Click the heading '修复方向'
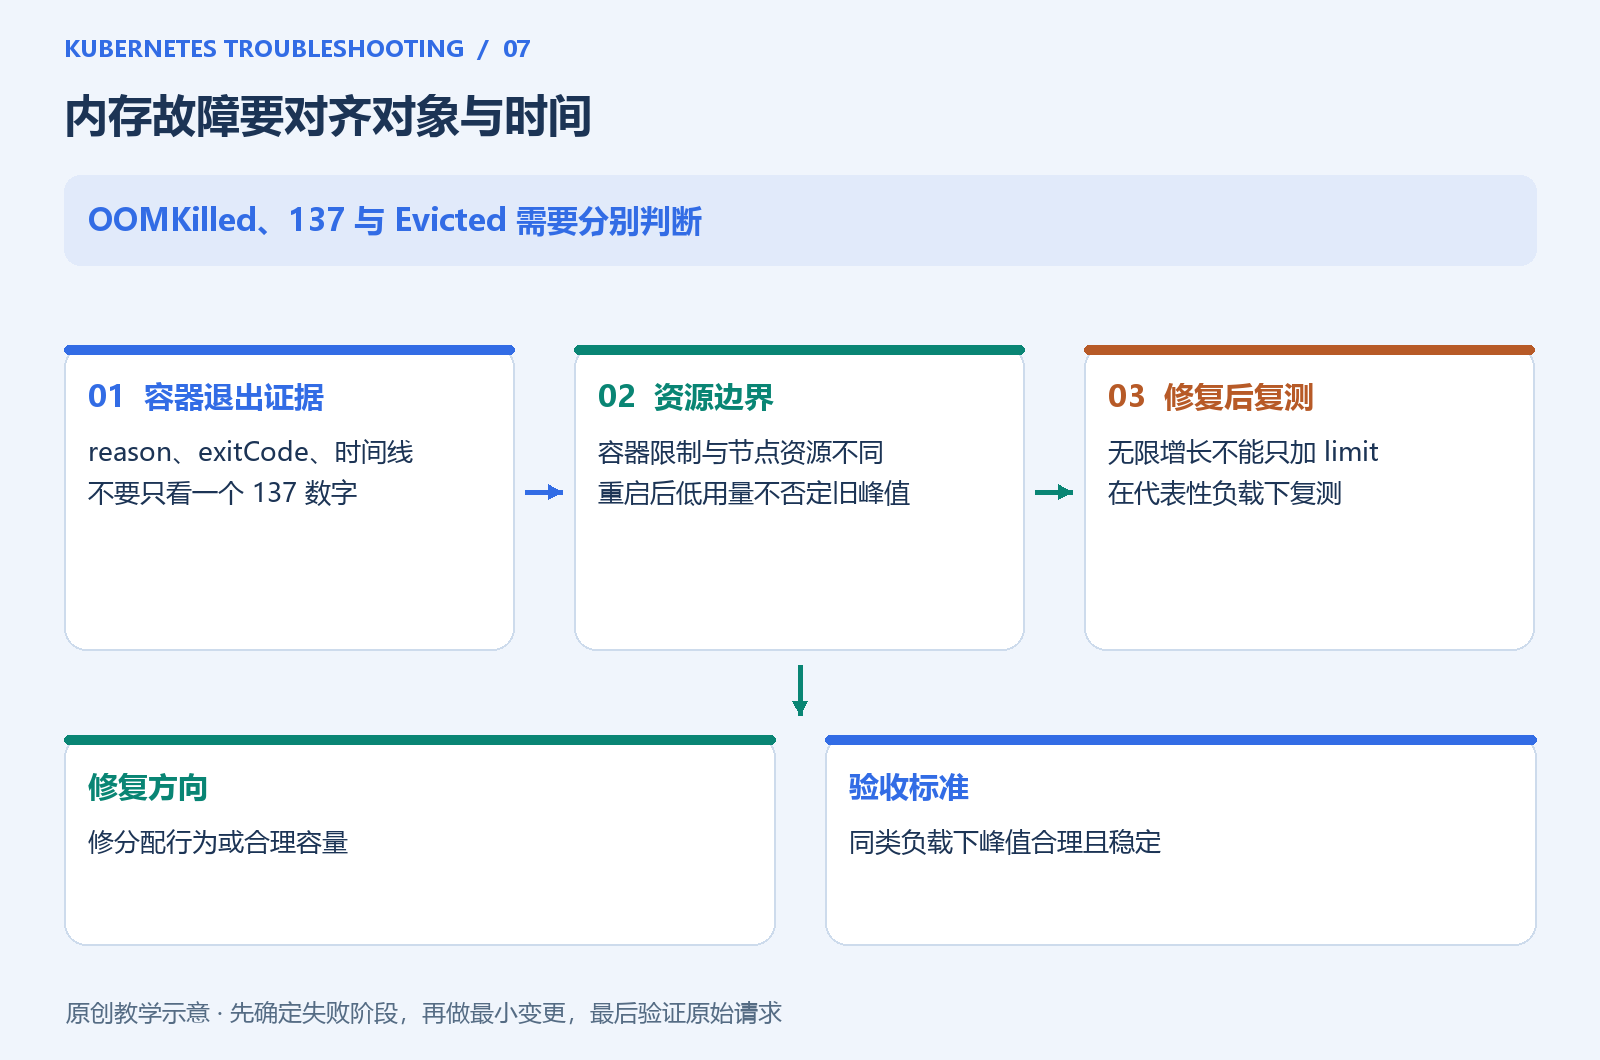 click(148, 787)
